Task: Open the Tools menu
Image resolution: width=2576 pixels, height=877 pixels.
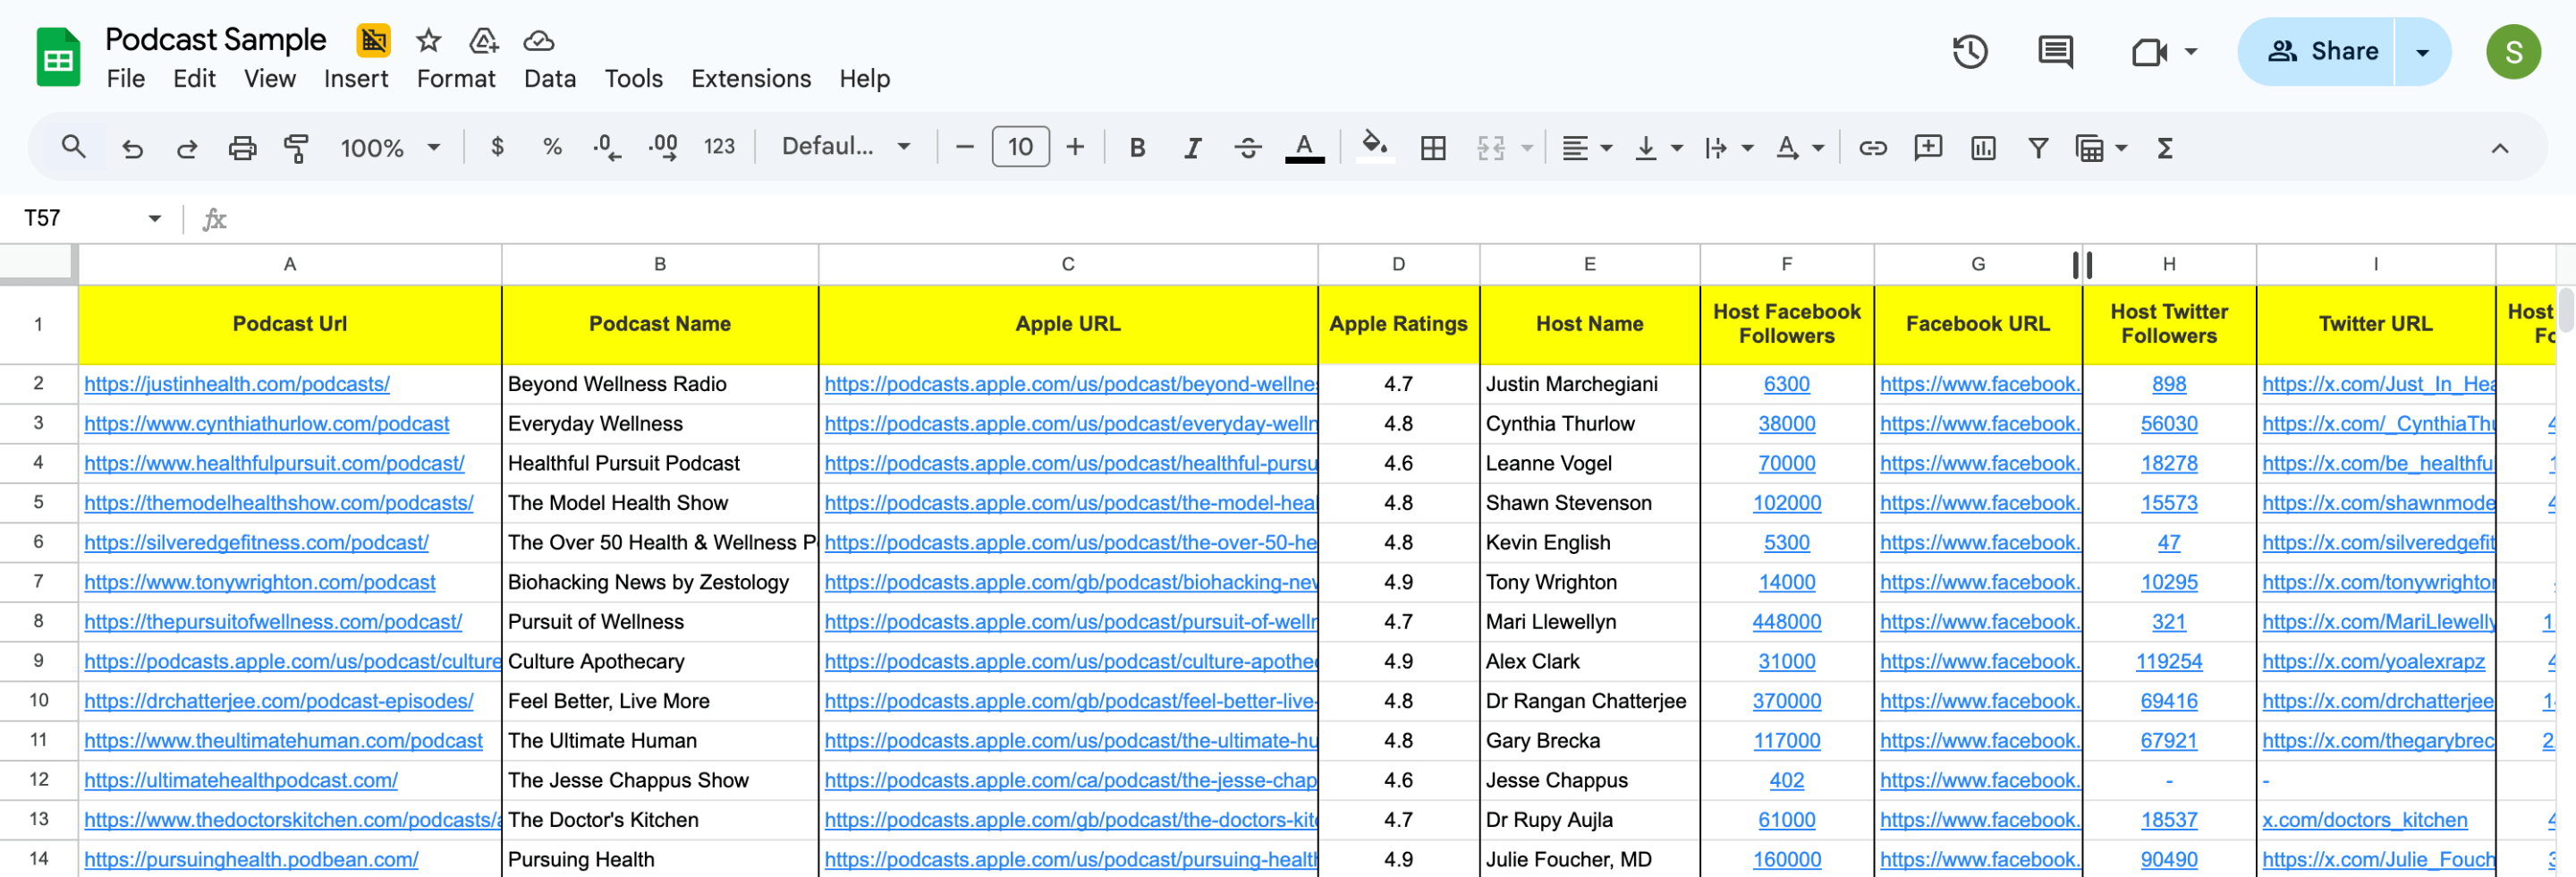Action: pos(633,79)
